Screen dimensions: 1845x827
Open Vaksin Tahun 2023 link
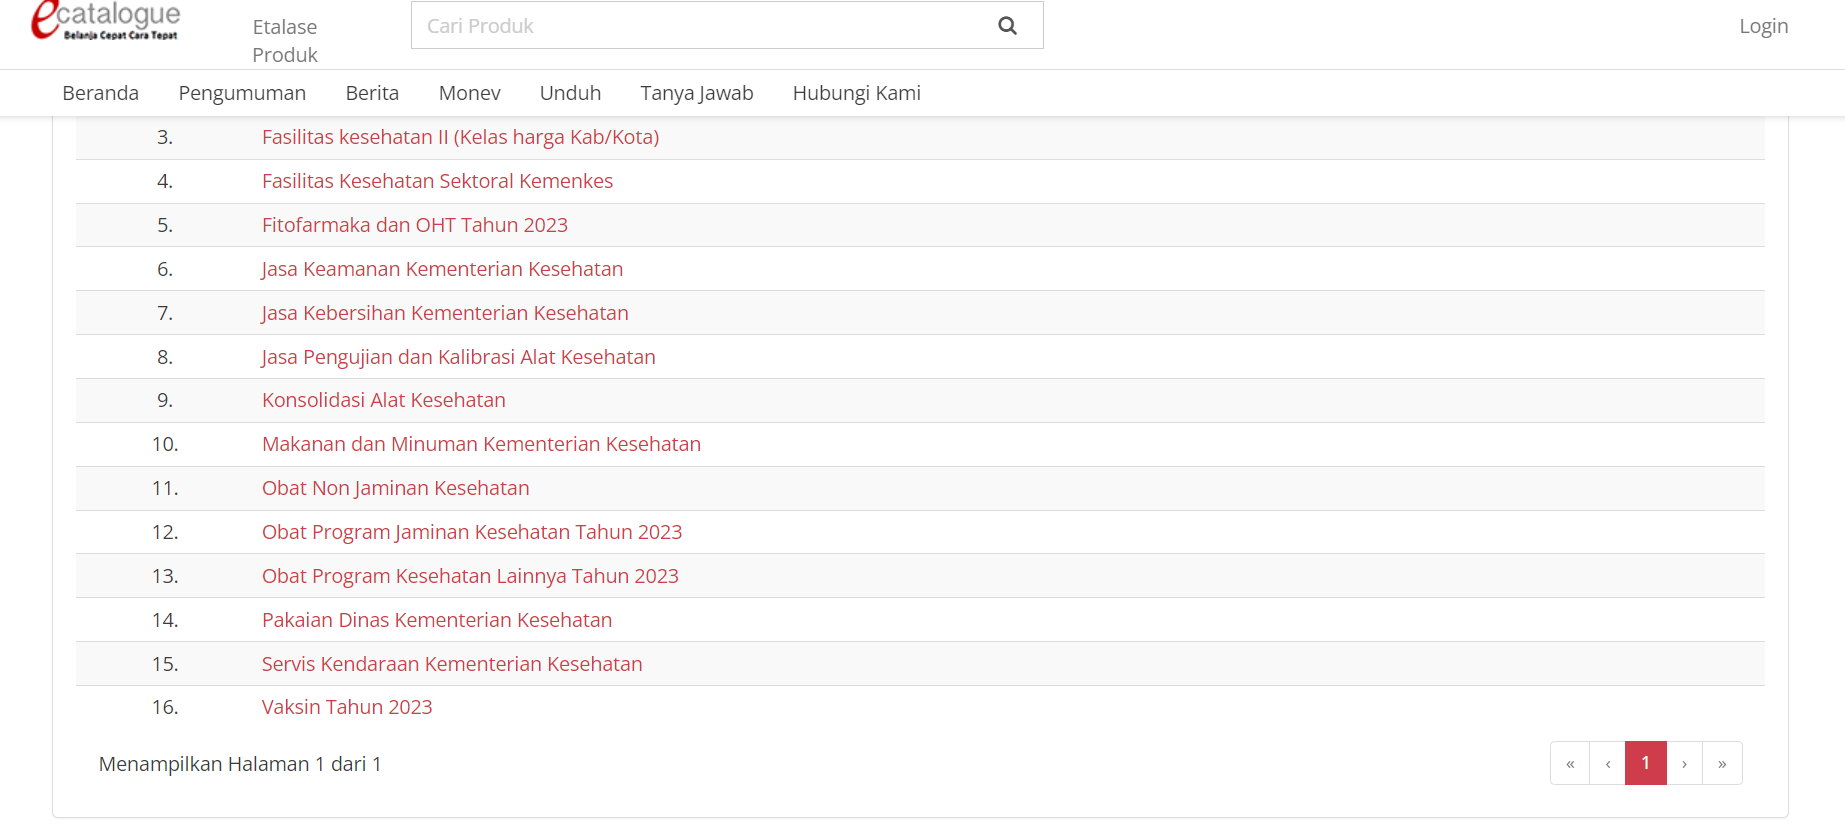(x=347, y=707)
